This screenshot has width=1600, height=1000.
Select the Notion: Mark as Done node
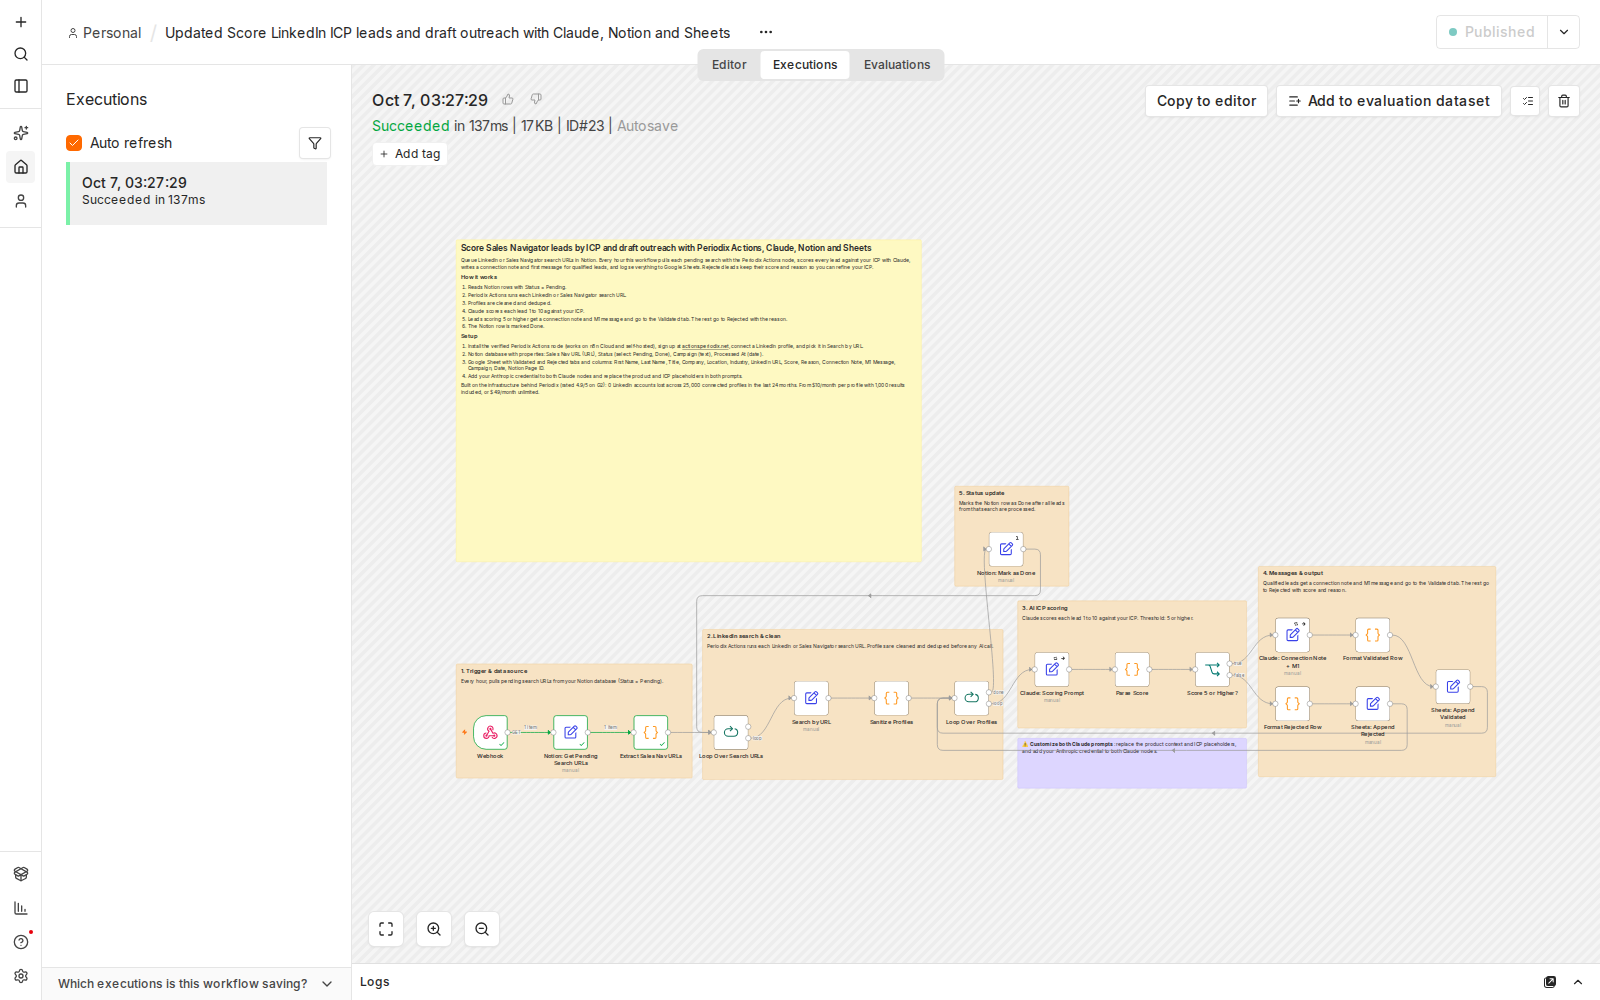pos(1006,549)
